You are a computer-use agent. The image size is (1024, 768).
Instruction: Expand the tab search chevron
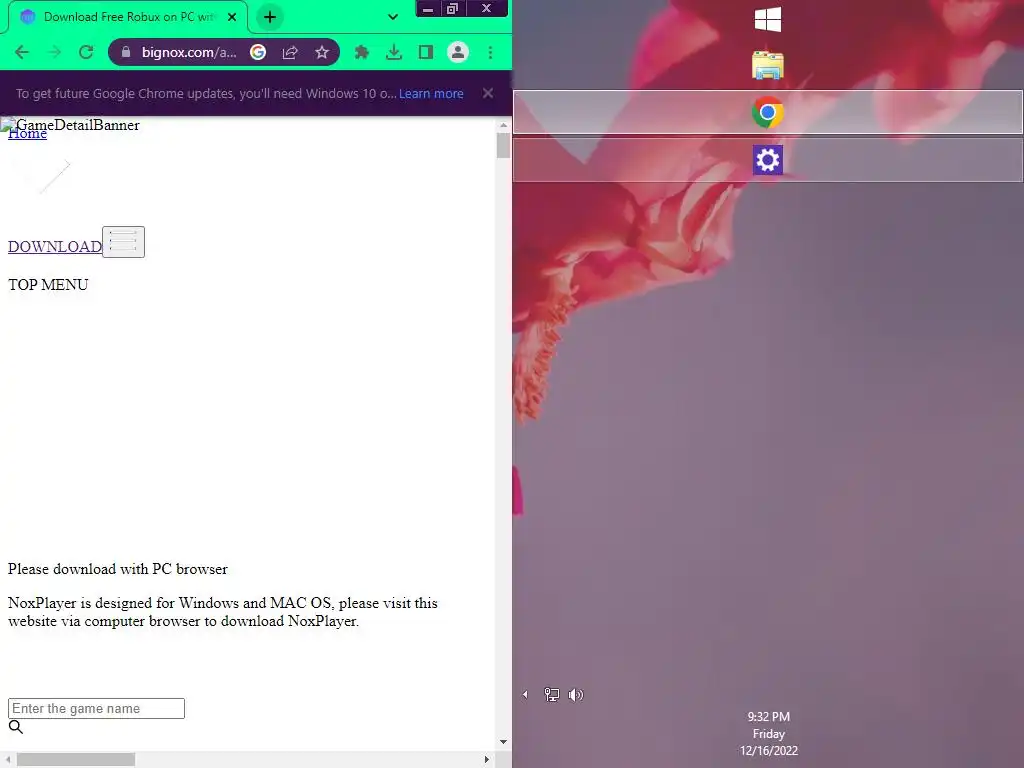[x=393, y=17]
